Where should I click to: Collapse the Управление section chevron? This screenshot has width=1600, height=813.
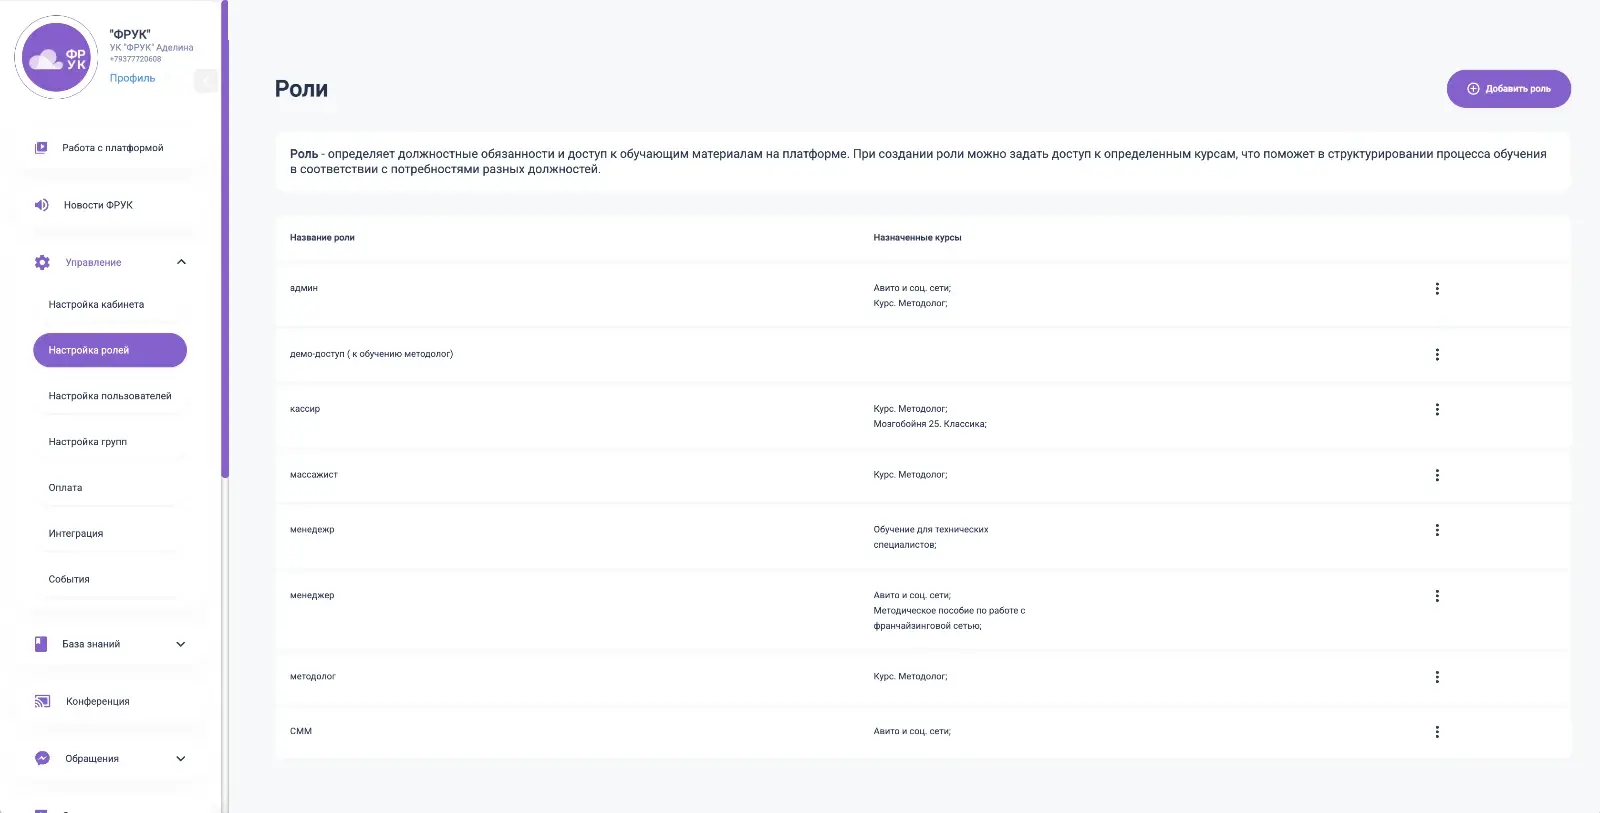(181, 262)
